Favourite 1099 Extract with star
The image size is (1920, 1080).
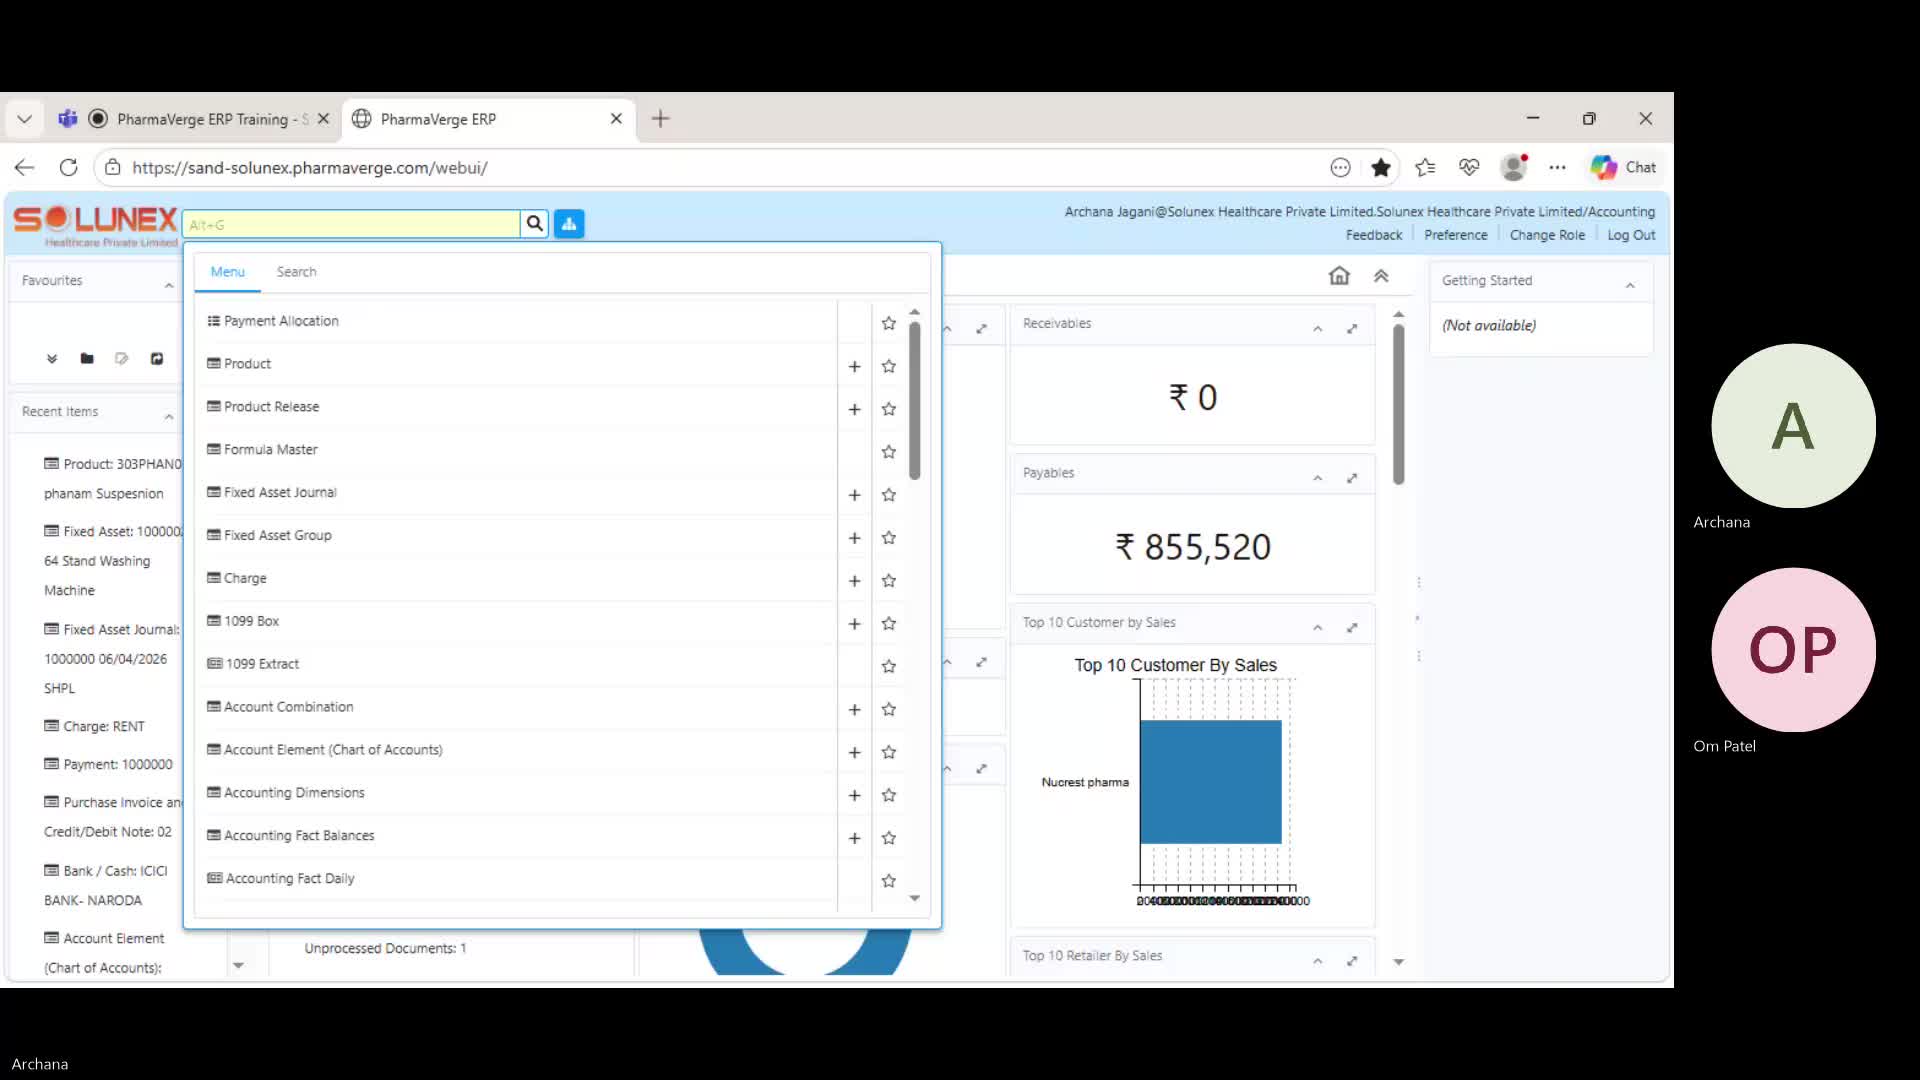point(889,667)
